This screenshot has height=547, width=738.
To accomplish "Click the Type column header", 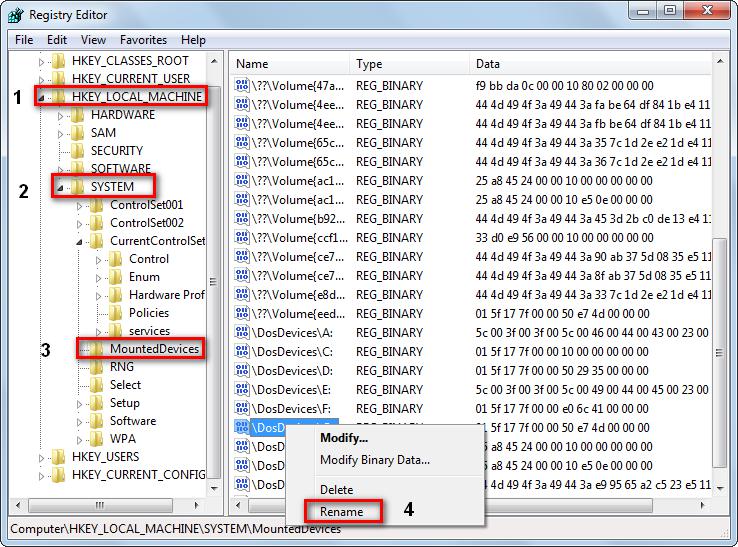I will point(409,64).
